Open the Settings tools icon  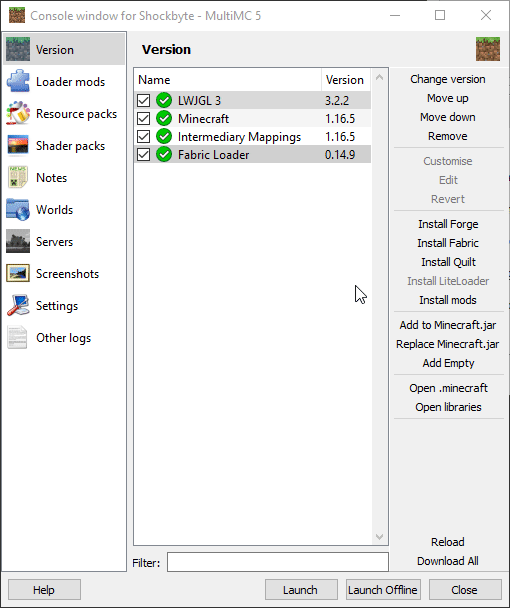18,305
